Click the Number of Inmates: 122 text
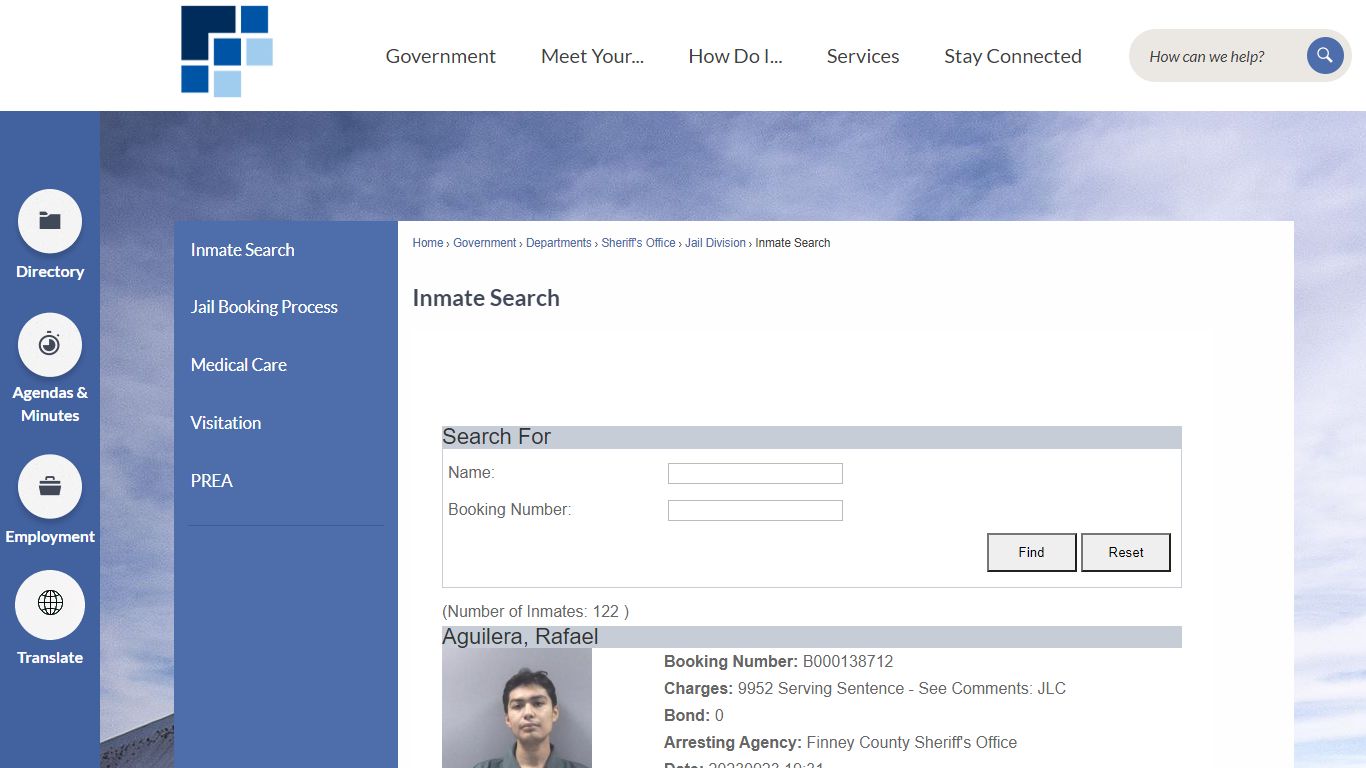This screenshot has width=1366, height=768. pyautogui.click(x=536, y=611)
